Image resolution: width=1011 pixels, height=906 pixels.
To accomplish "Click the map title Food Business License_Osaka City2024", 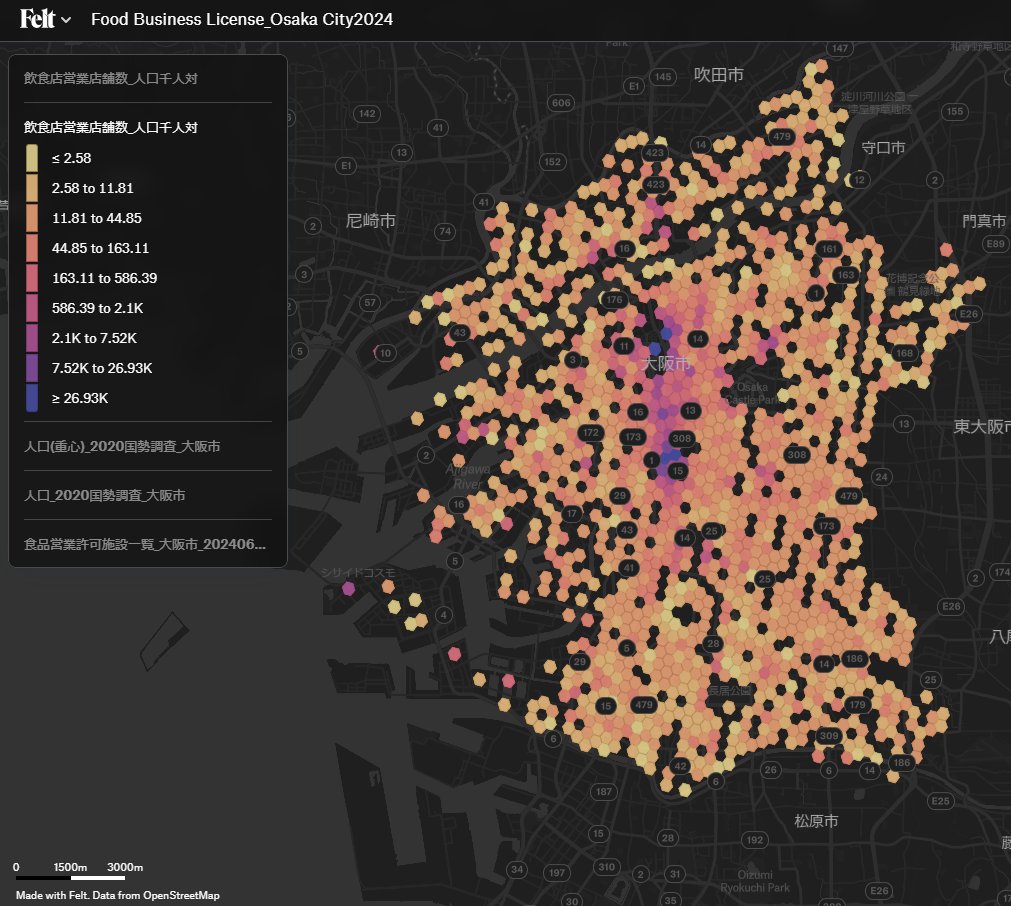I will click(x=242, y=19).
